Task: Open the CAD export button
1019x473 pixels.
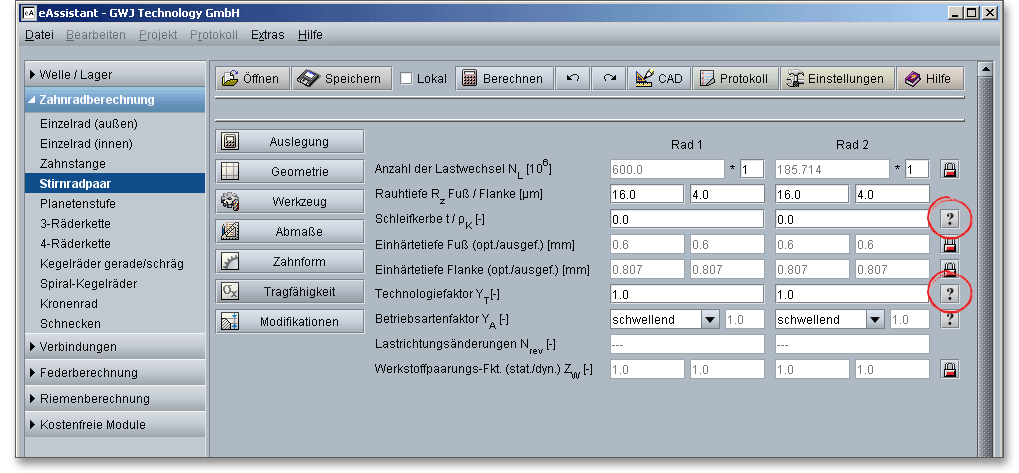Action: pos(659,79)
